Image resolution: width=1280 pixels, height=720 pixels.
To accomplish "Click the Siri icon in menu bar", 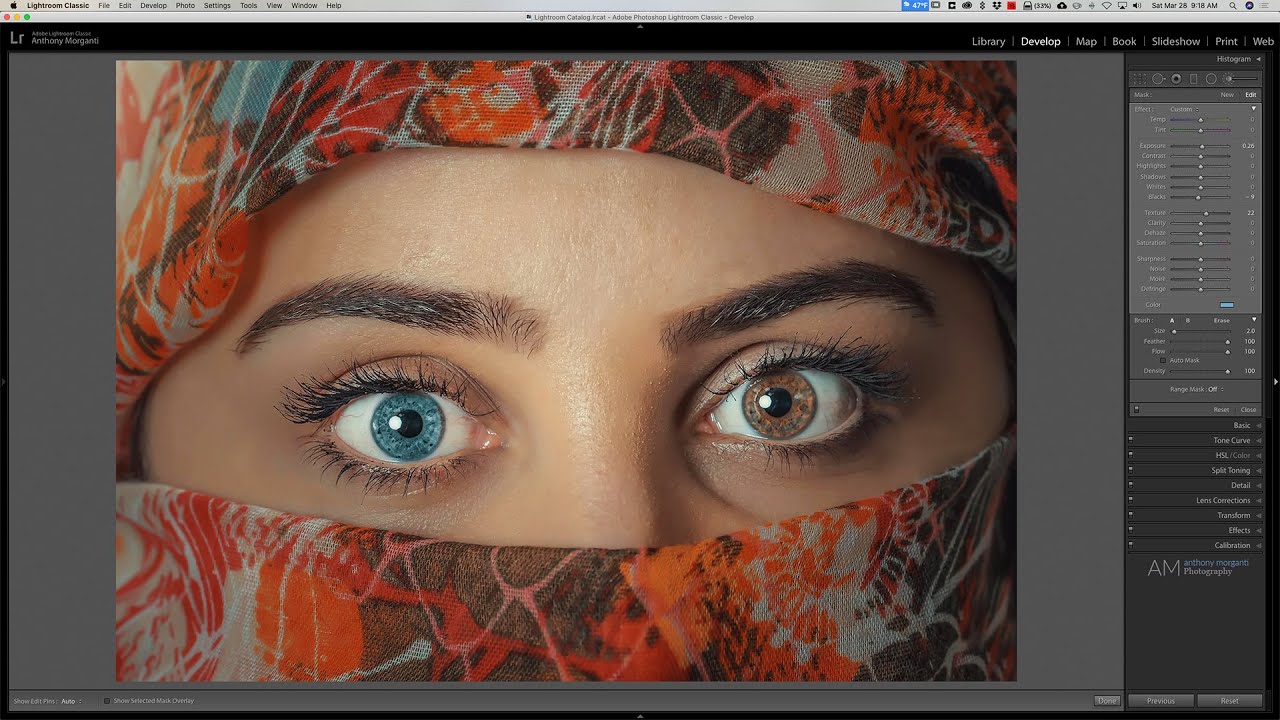I will click(1249, 5).
